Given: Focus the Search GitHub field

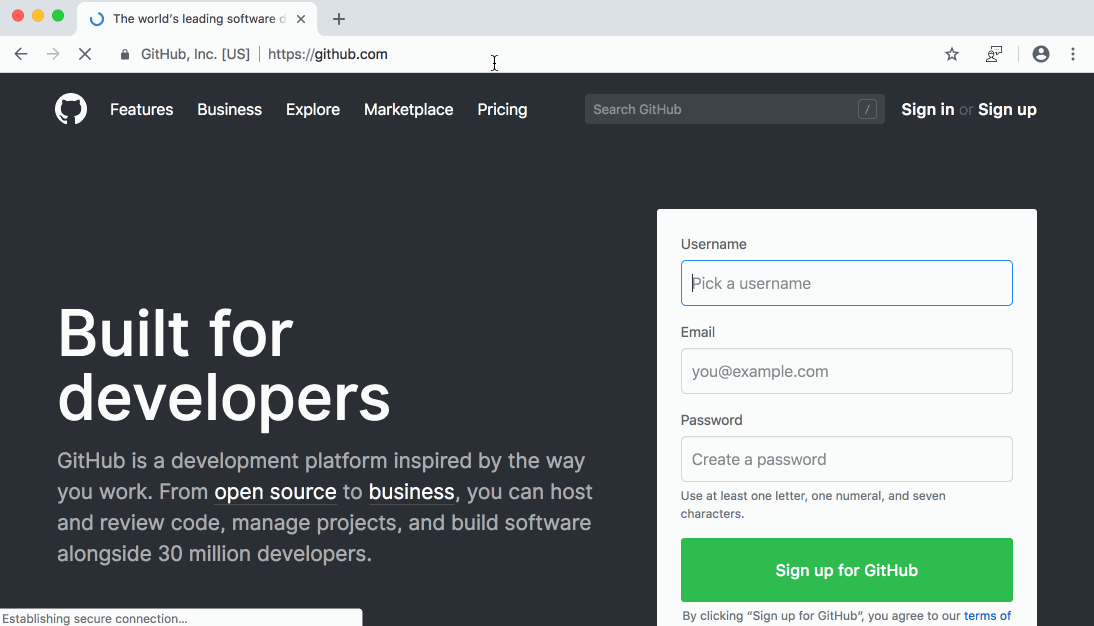Looking at the screenshot, I should pyautogui.click(x=734, y=109).
